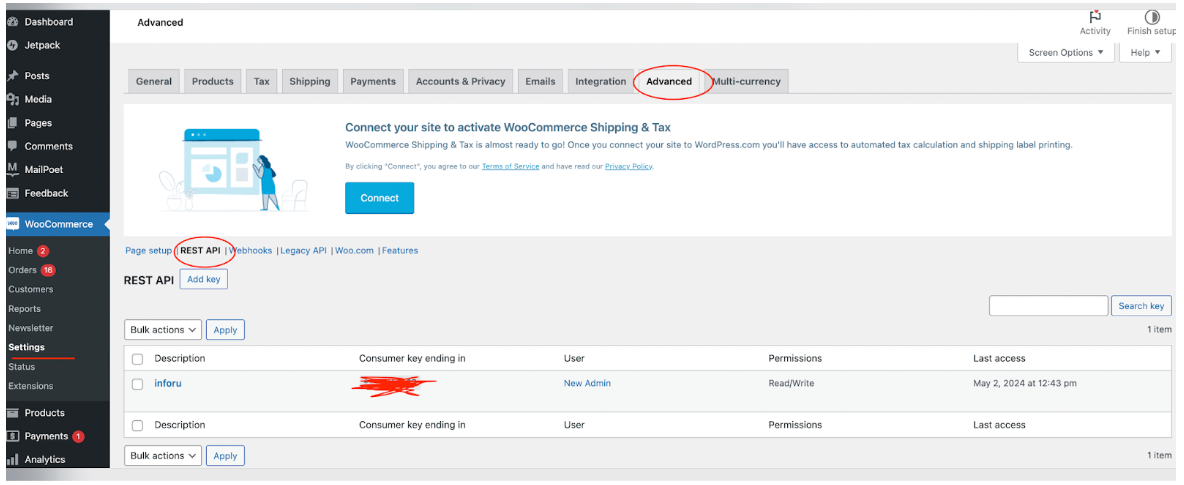Click the Comments bubble icon
The image size is (1184, 485).
[x=12, y=146]
